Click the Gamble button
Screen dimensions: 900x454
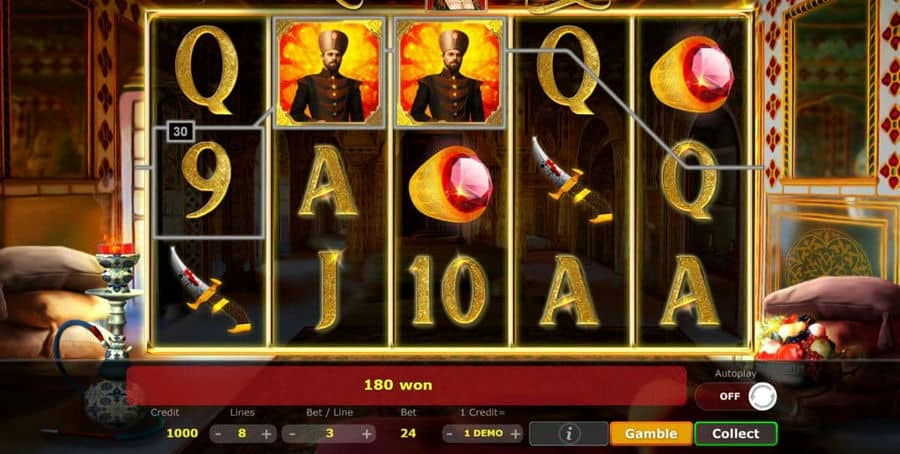point(651,433)
